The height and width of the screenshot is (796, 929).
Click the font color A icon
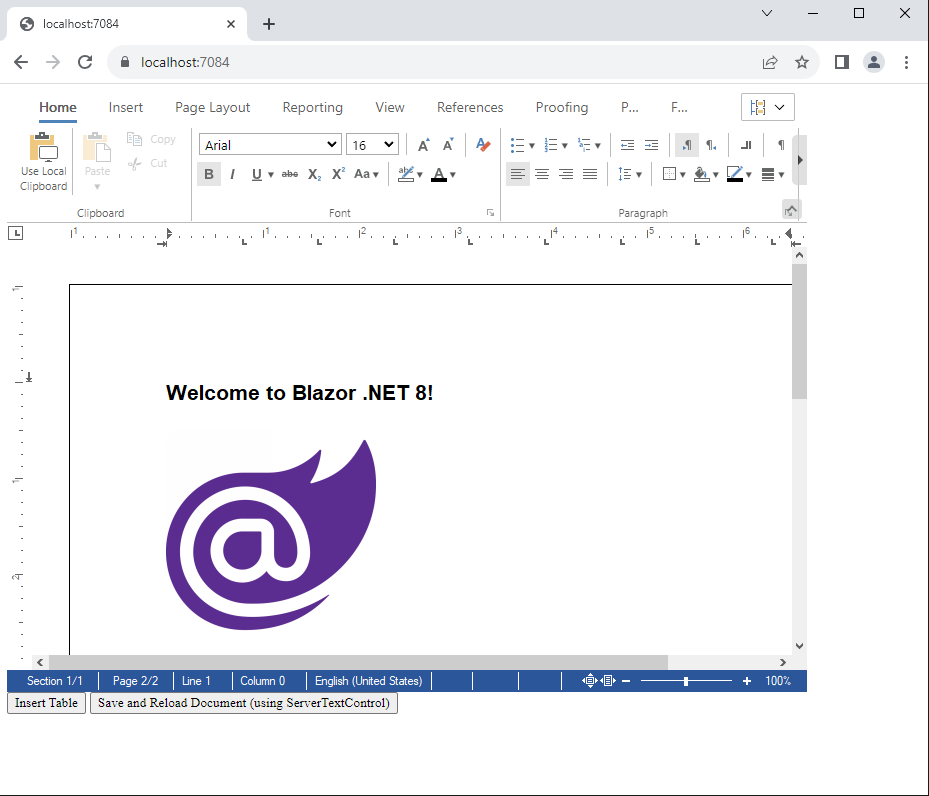point(438,174)
